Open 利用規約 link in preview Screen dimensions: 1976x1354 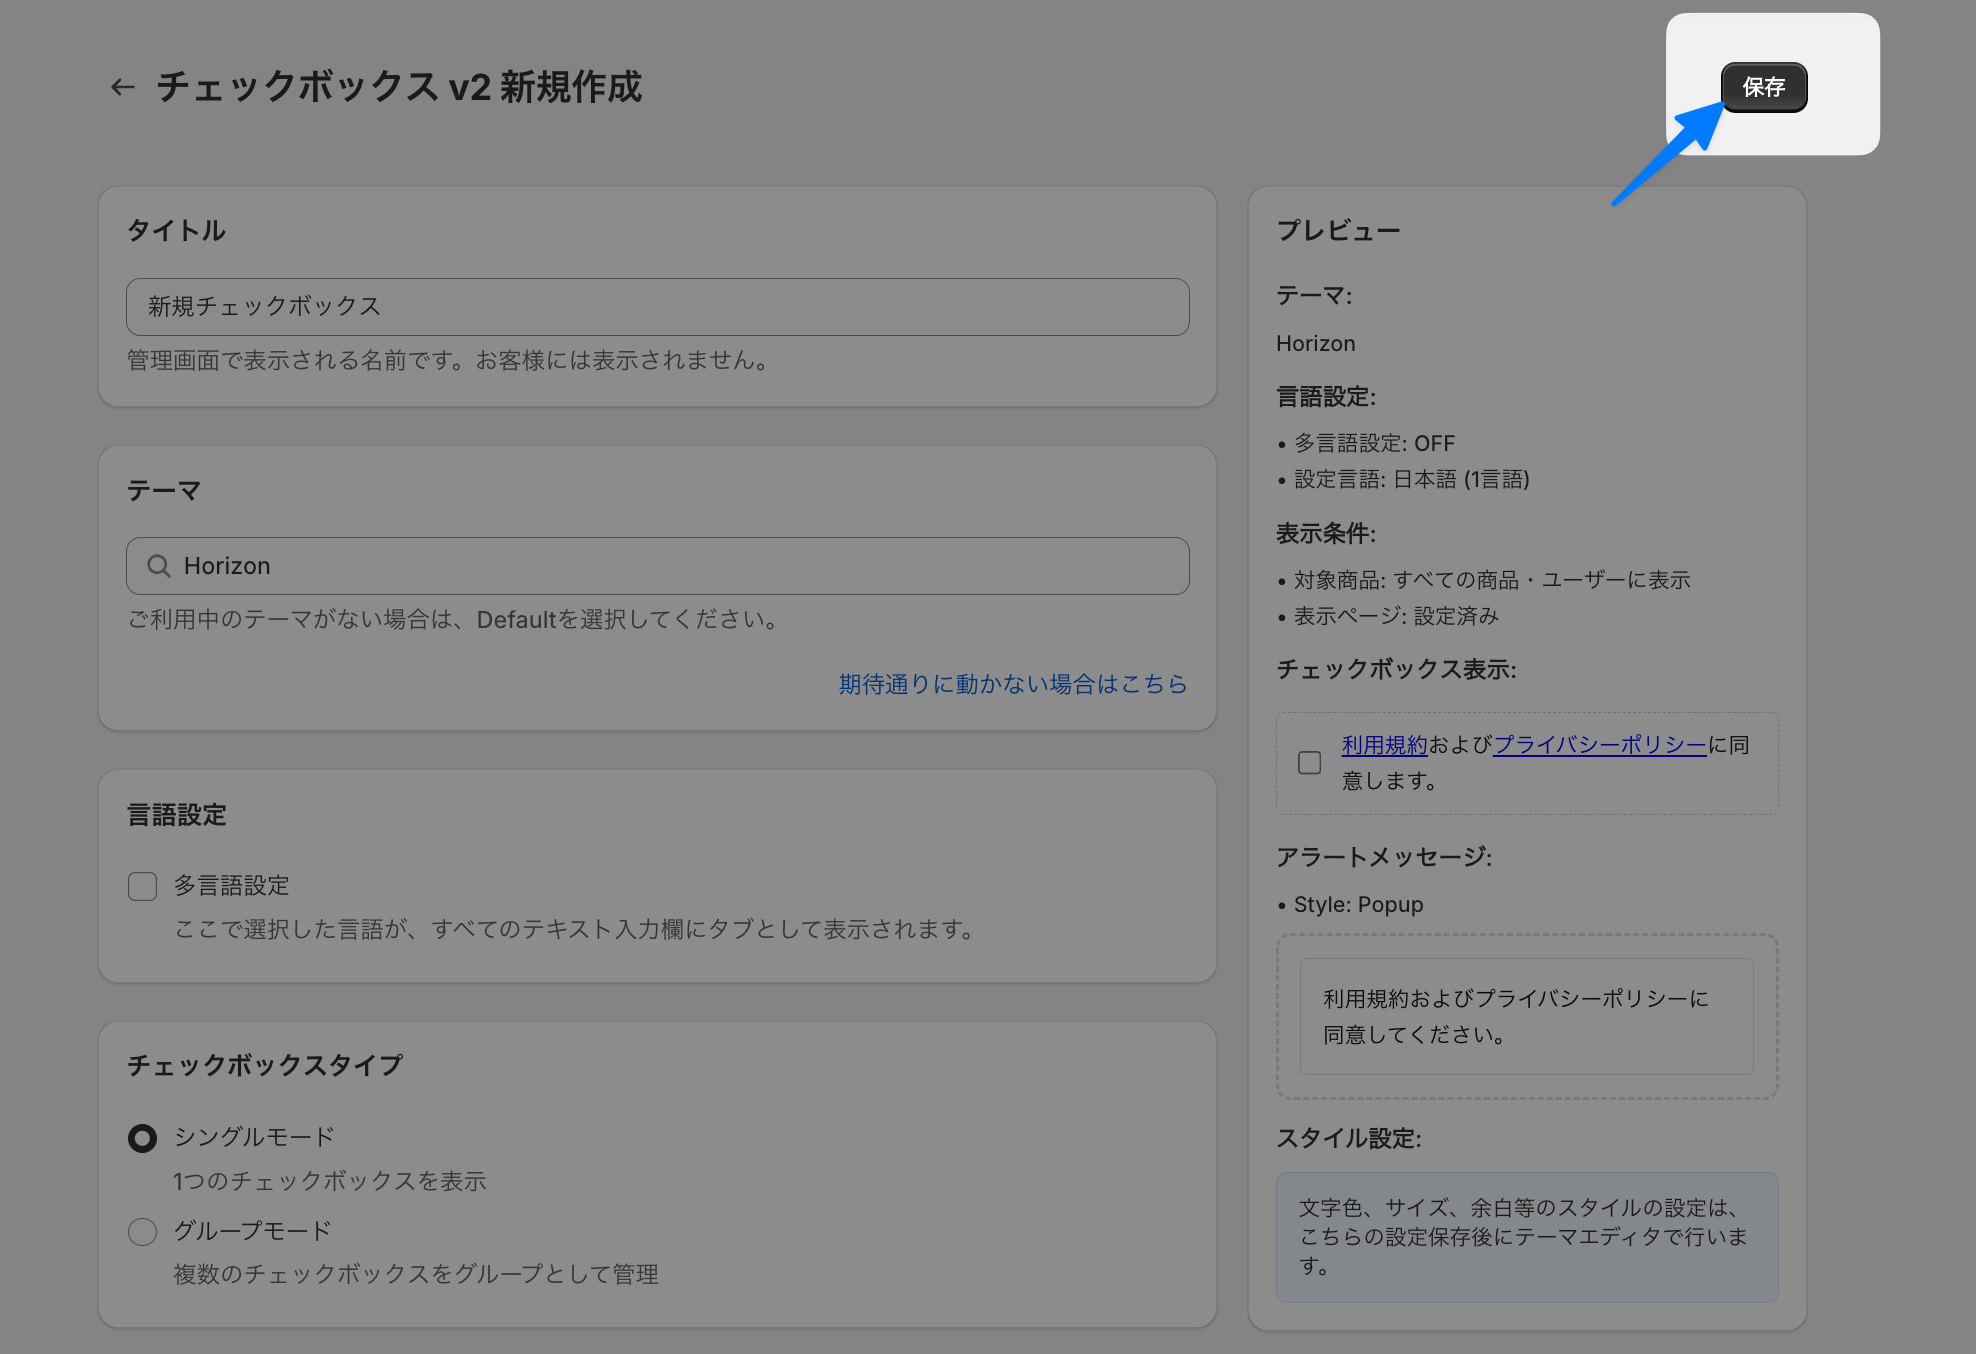pyautogui.click(x=1384, y=745)
